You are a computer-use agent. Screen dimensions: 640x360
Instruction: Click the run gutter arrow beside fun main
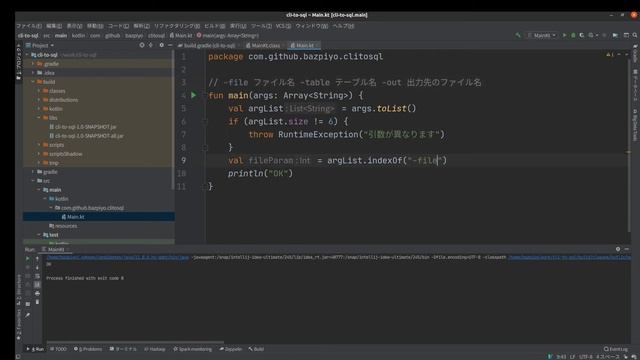pyautogui.click(x=193, y=95)
